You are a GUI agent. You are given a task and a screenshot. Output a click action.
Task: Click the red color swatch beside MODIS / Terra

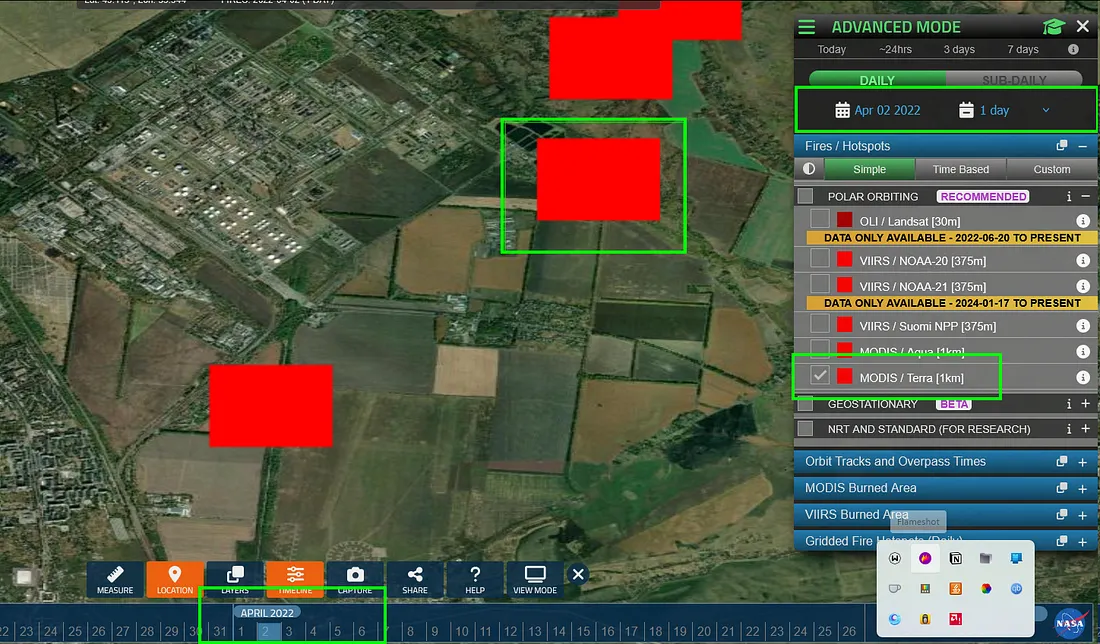coord(844,377)
